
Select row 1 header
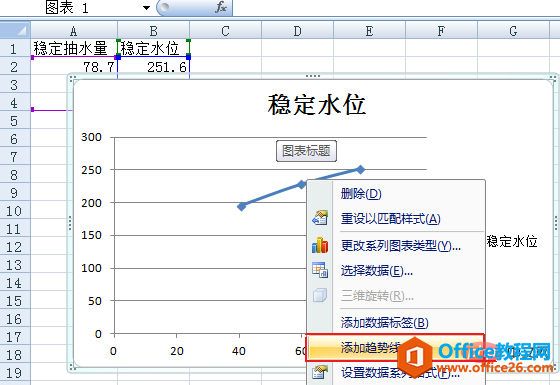(14, 48)
